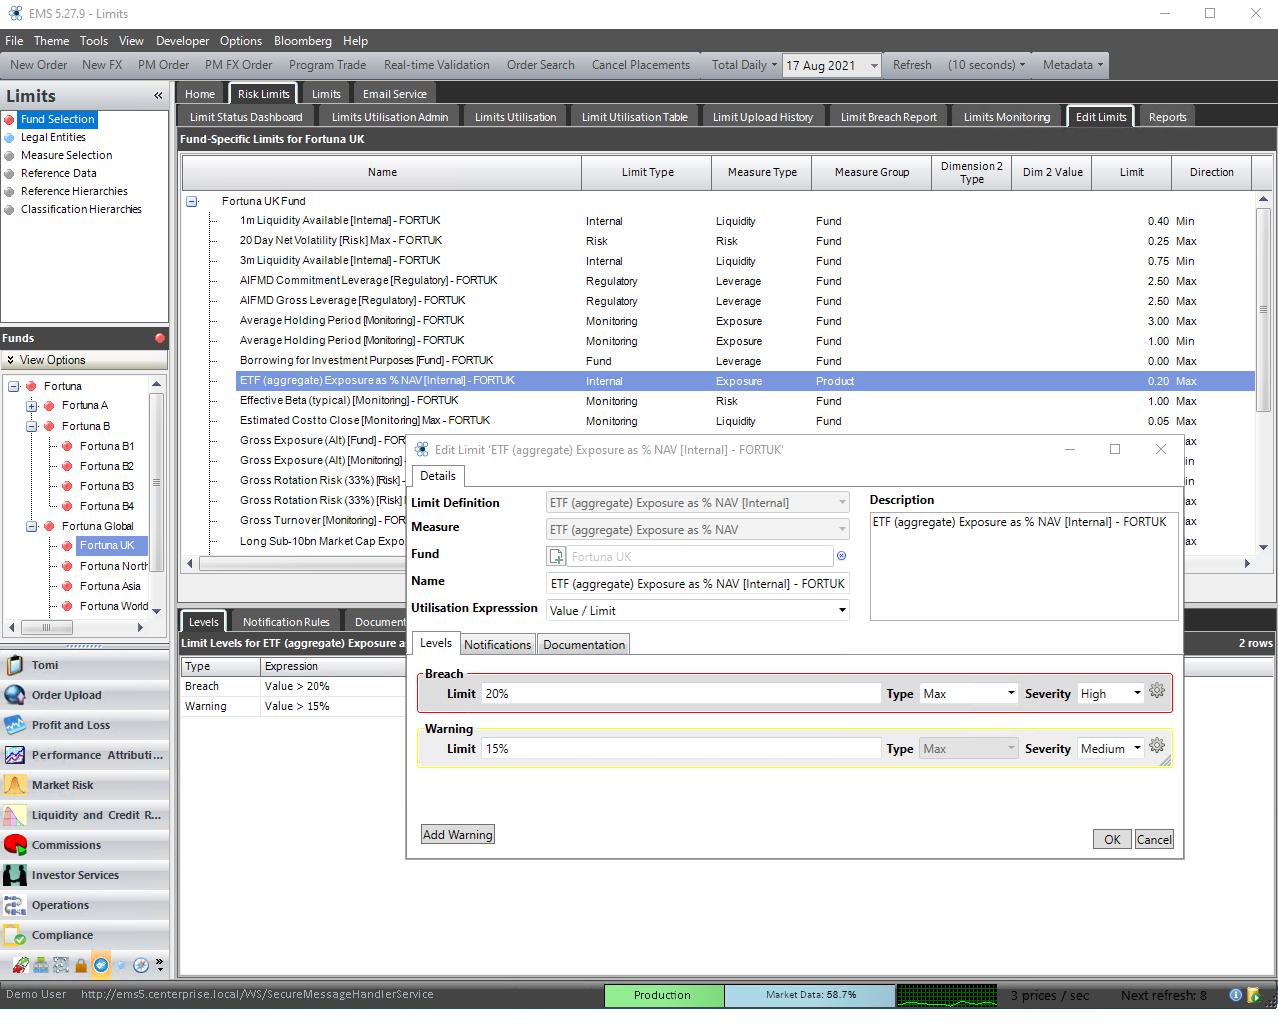
Task: Click the Compliance clipboard icon
Action: pyautogui.click(x=15, y=935)
